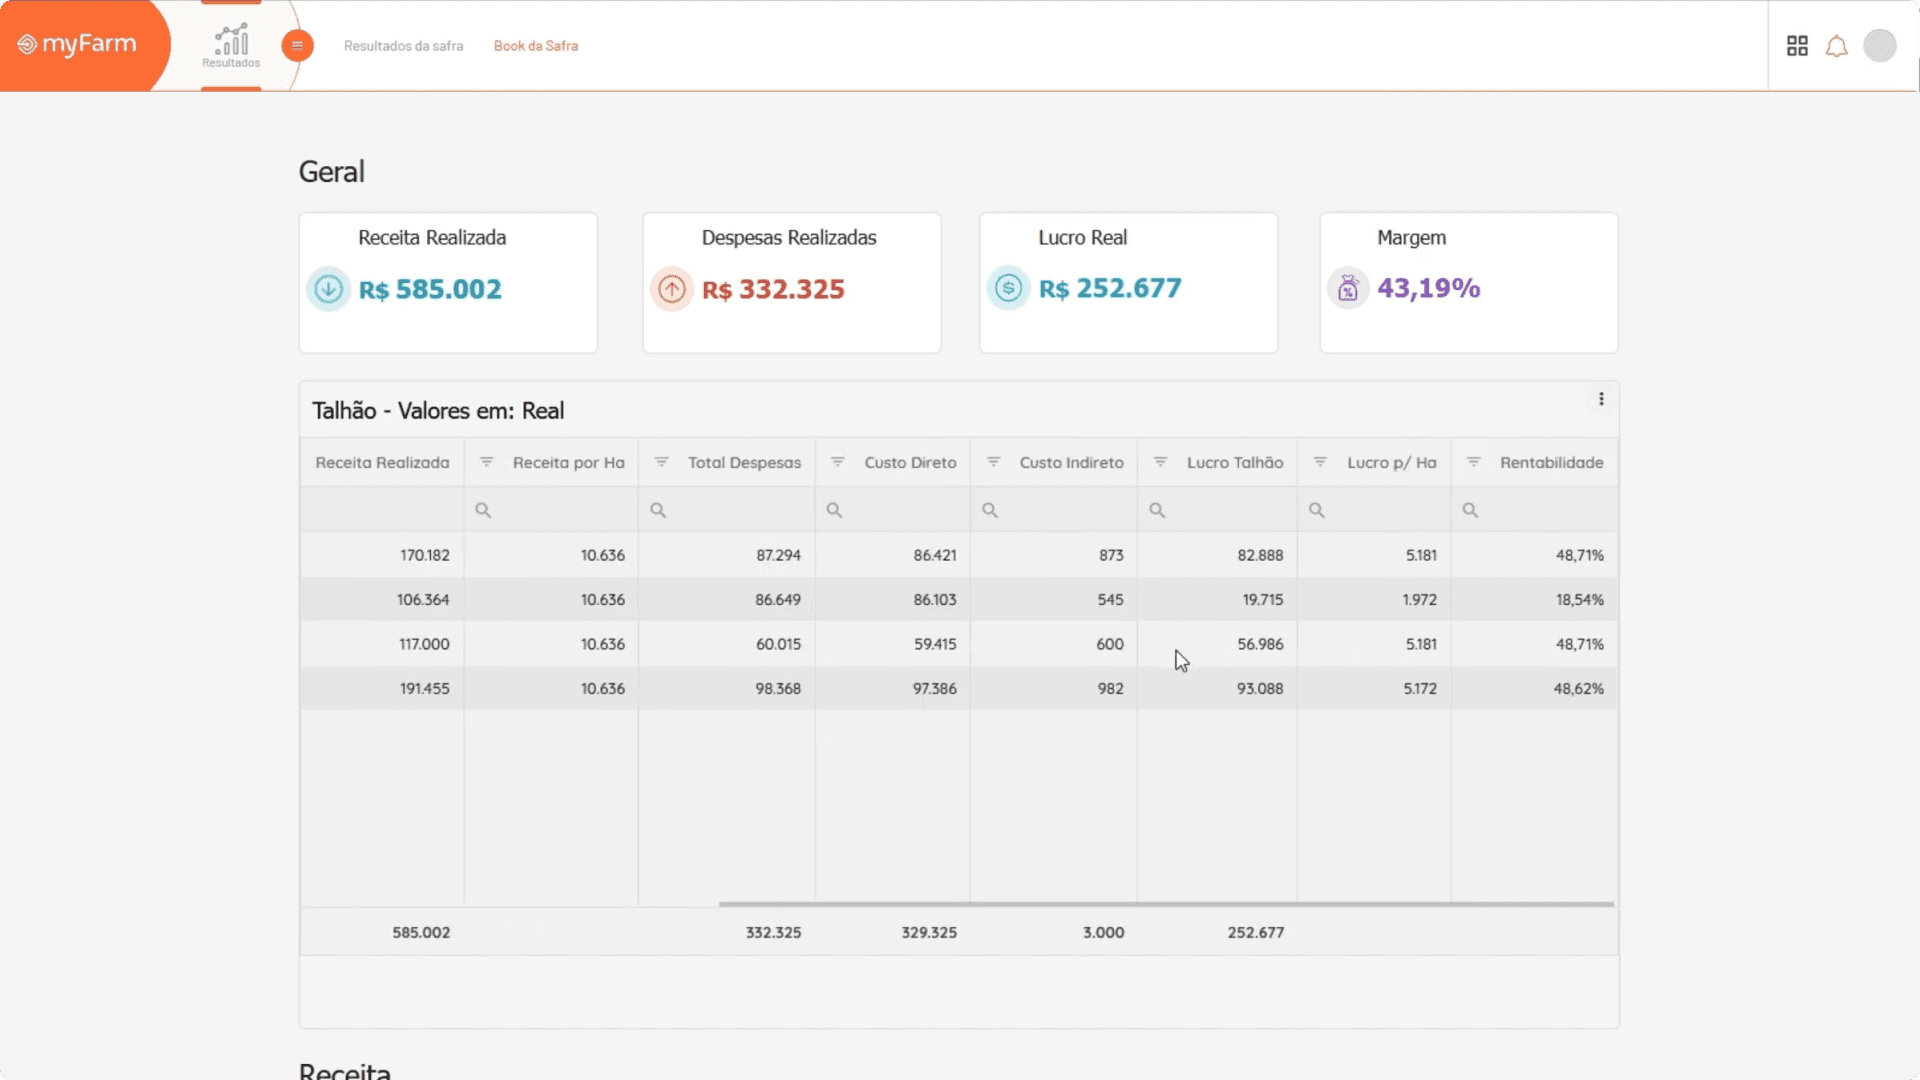Click the Geral section heading
The image size is (1920, 1080).
point(331,172)
